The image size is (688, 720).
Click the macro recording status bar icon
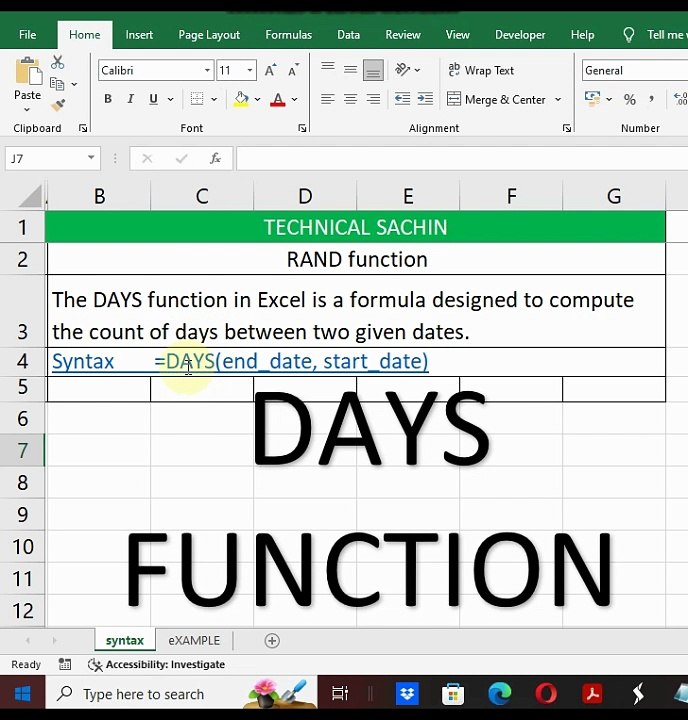[65, 664]
